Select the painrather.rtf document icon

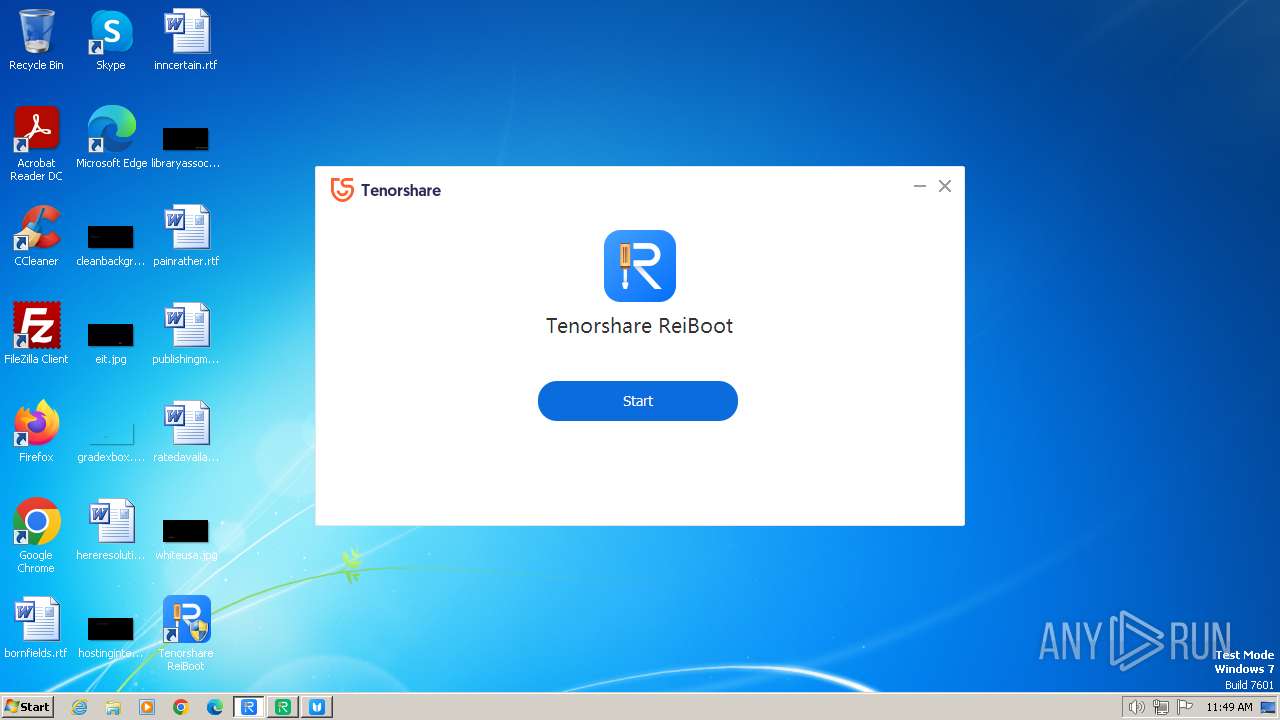tap(186, 236)
